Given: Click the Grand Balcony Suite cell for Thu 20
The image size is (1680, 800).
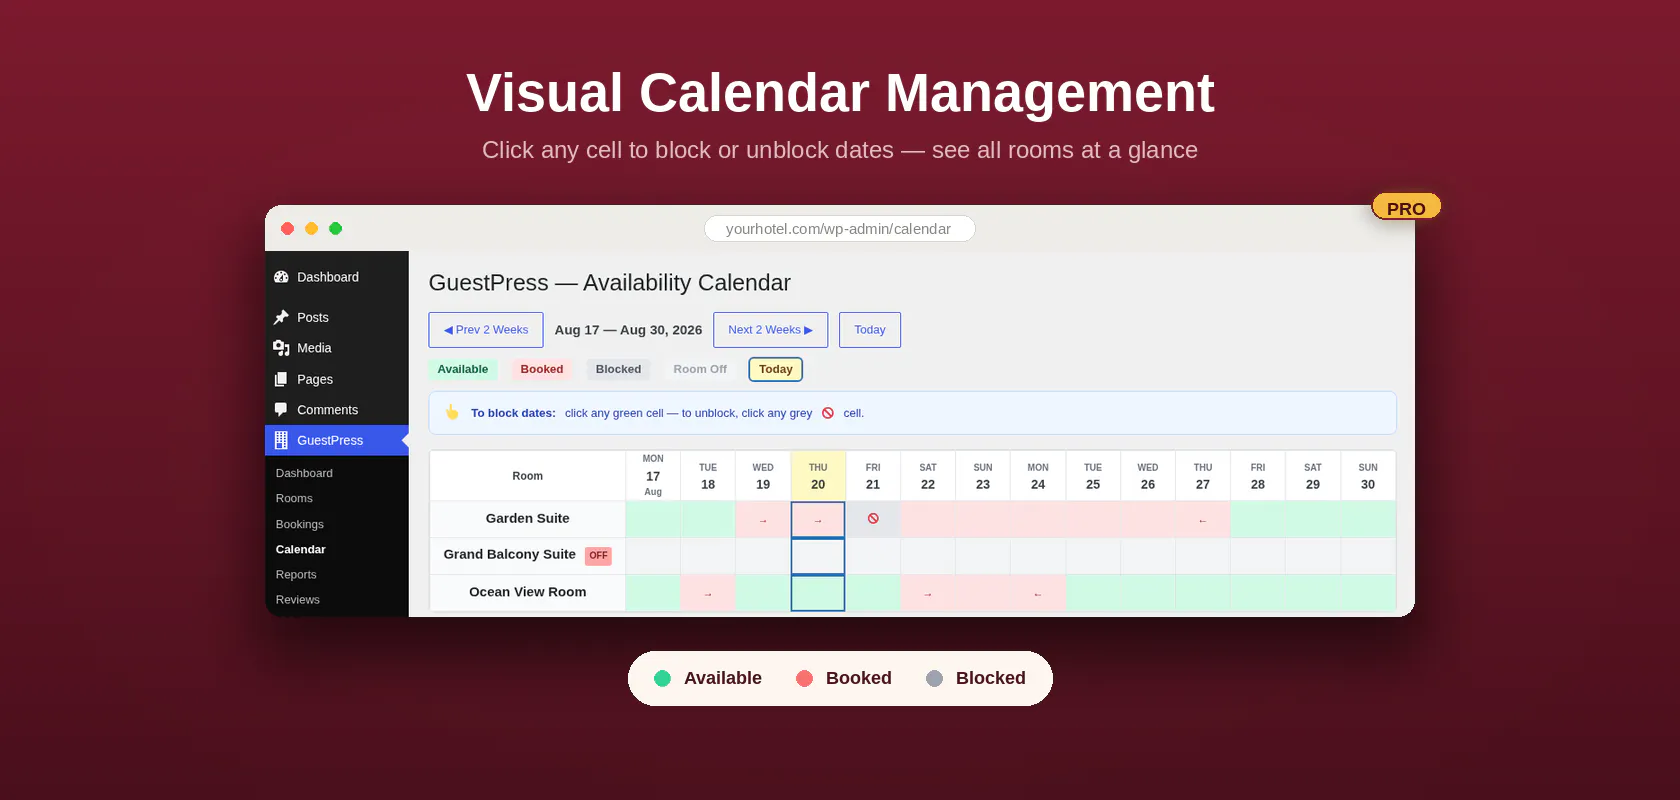Looking at the screenshot, I should point(818,556).
